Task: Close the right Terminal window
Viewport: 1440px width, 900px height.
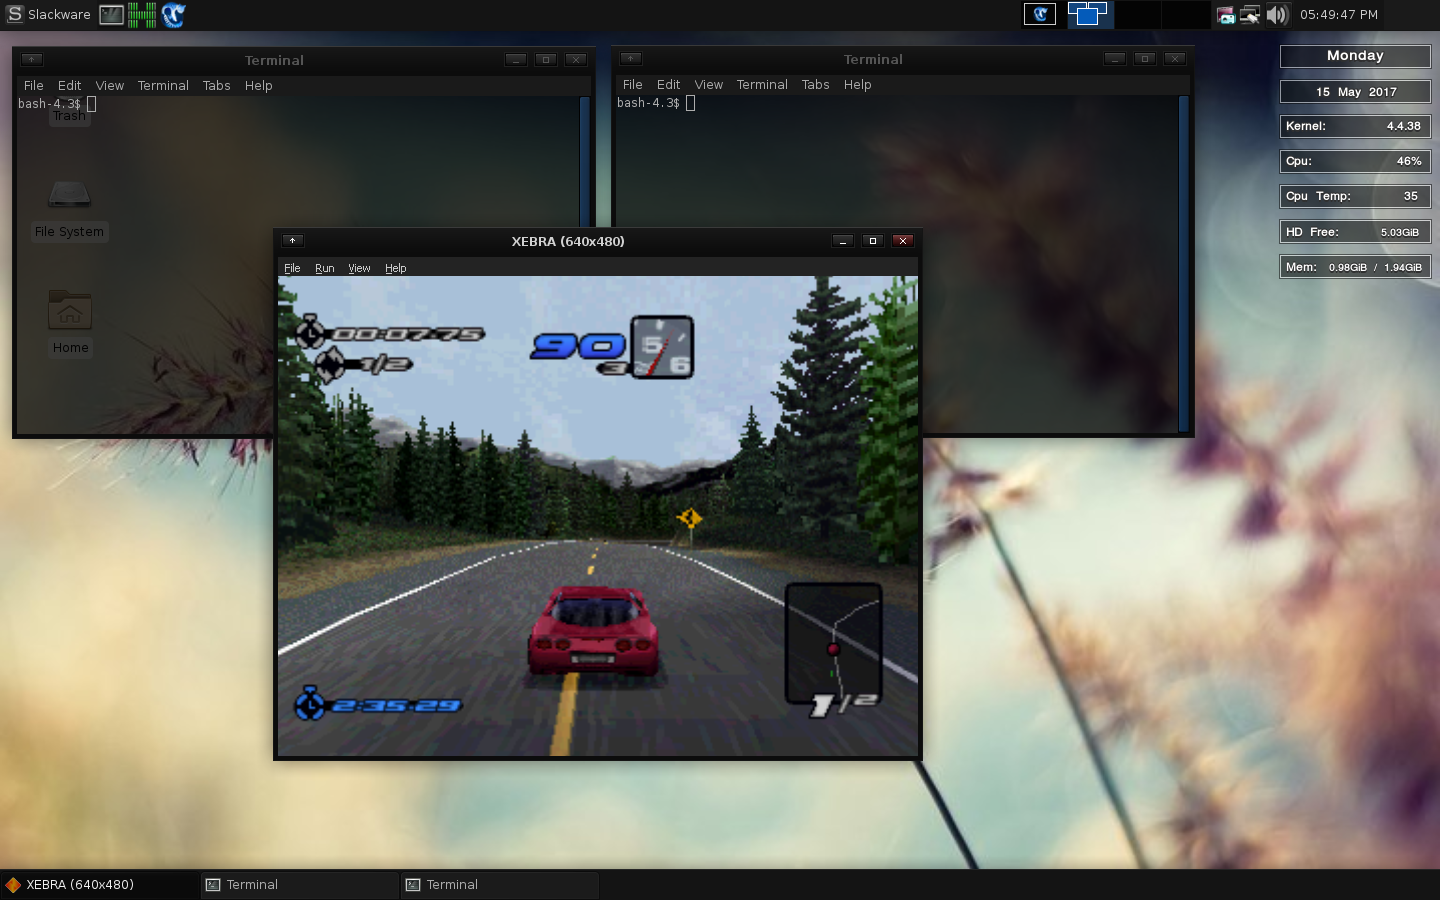Action: pos(1175,58)
